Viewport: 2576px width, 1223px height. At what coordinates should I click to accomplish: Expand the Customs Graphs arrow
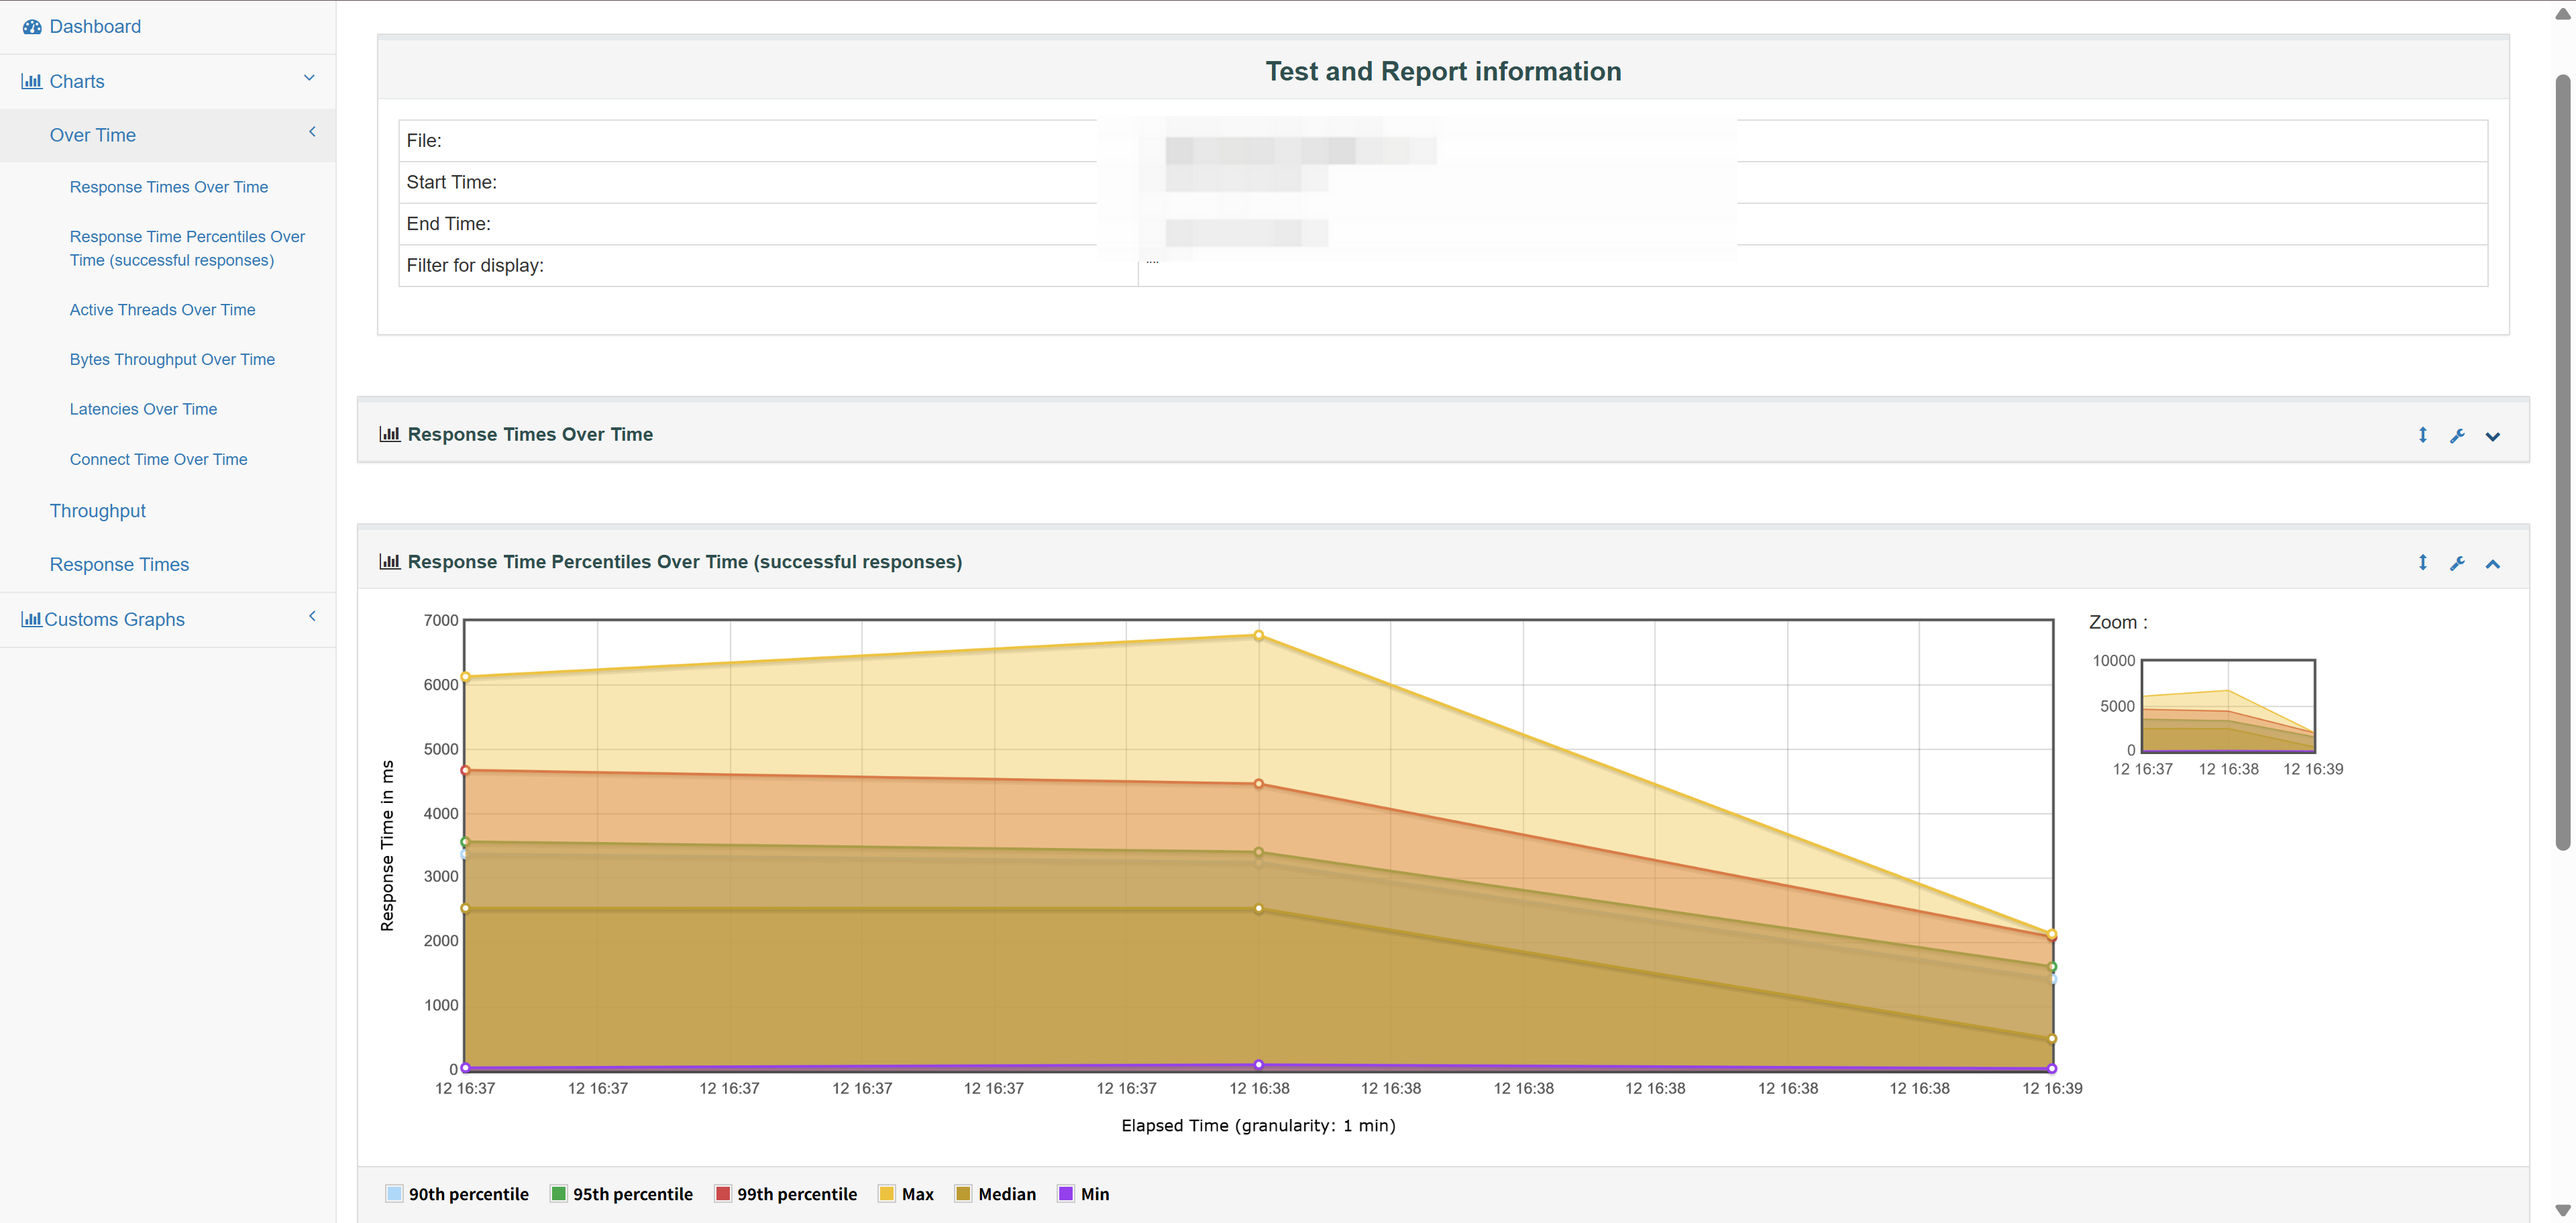click(x=312, y=616)
